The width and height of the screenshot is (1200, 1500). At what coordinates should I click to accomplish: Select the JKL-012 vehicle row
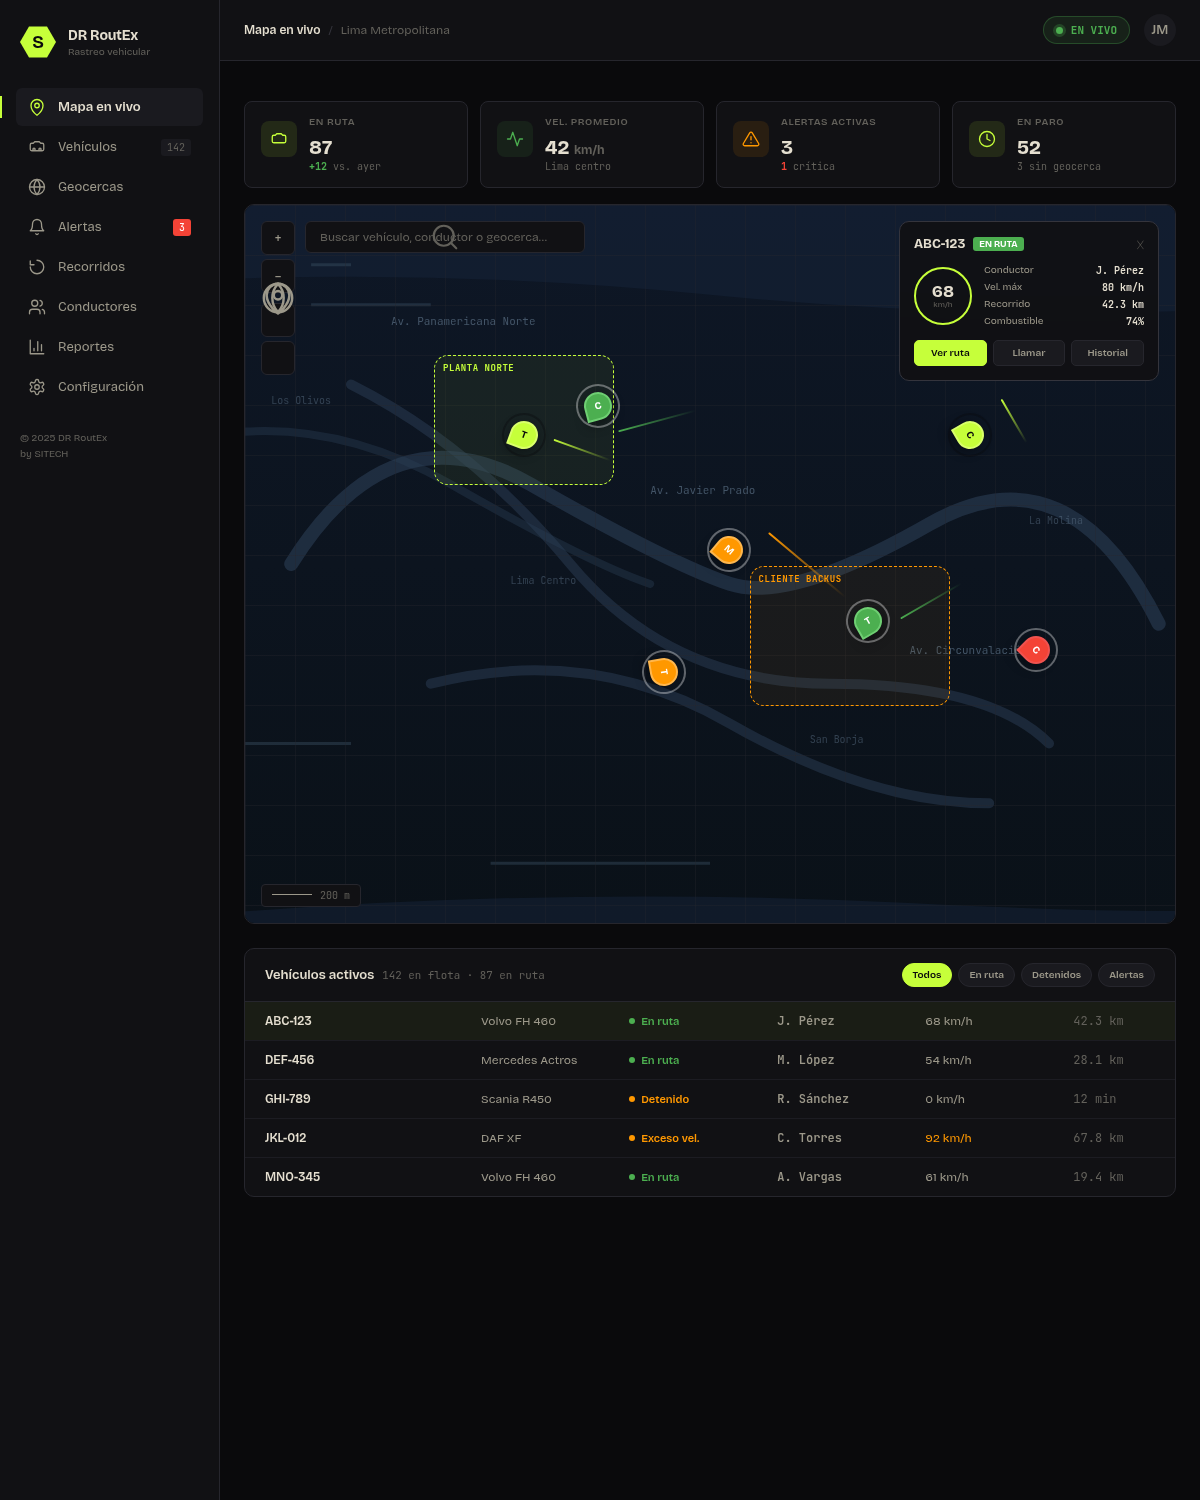pos(710,1138)
